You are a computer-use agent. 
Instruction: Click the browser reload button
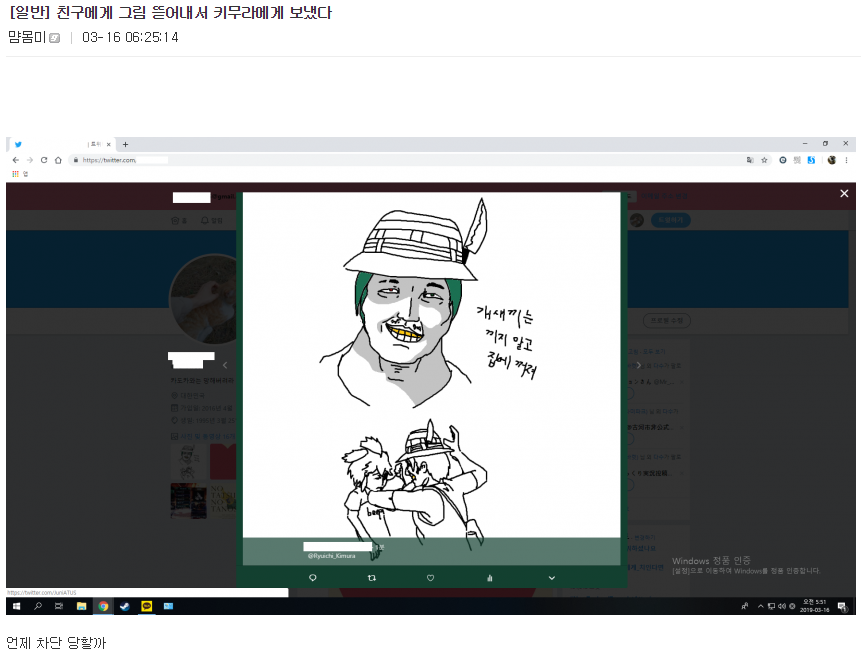[x=44, y=160]
